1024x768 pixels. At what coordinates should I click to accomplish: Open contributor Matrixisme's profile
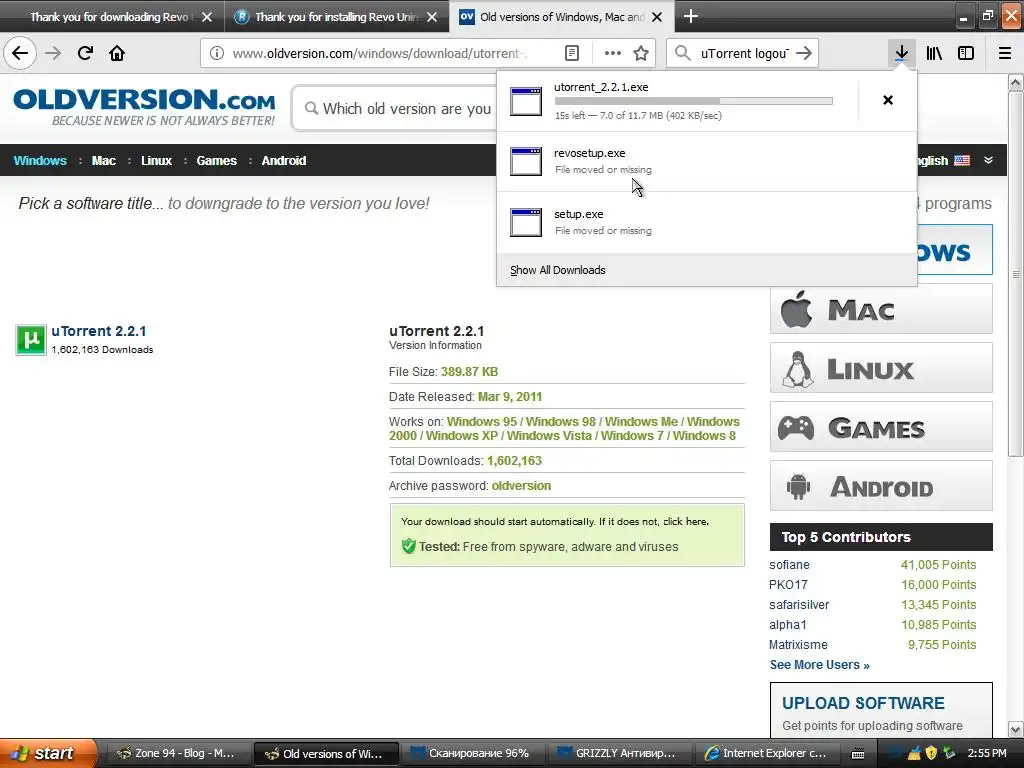(x=798, y=645)
